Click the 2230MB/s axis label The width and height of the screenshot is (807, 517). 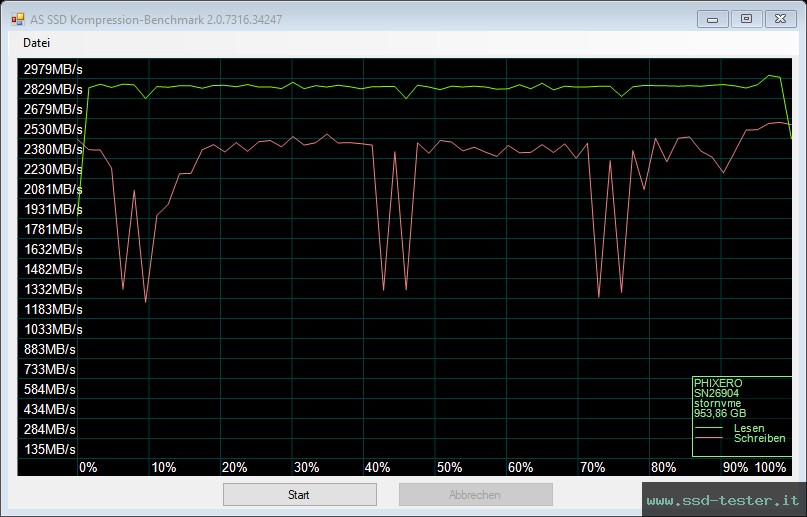53,169
